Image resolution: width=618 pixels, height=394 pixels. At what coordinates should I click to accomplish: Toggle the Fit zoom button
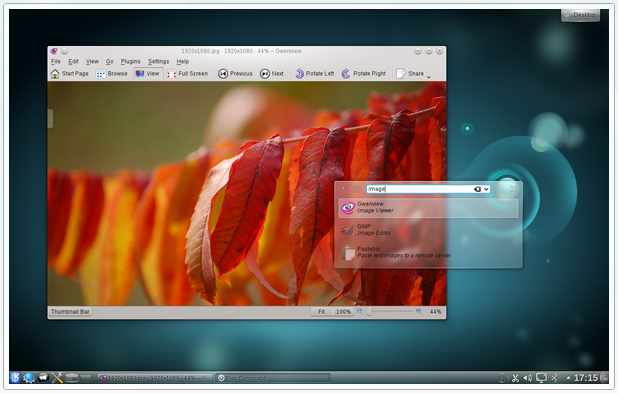[322, 312]
